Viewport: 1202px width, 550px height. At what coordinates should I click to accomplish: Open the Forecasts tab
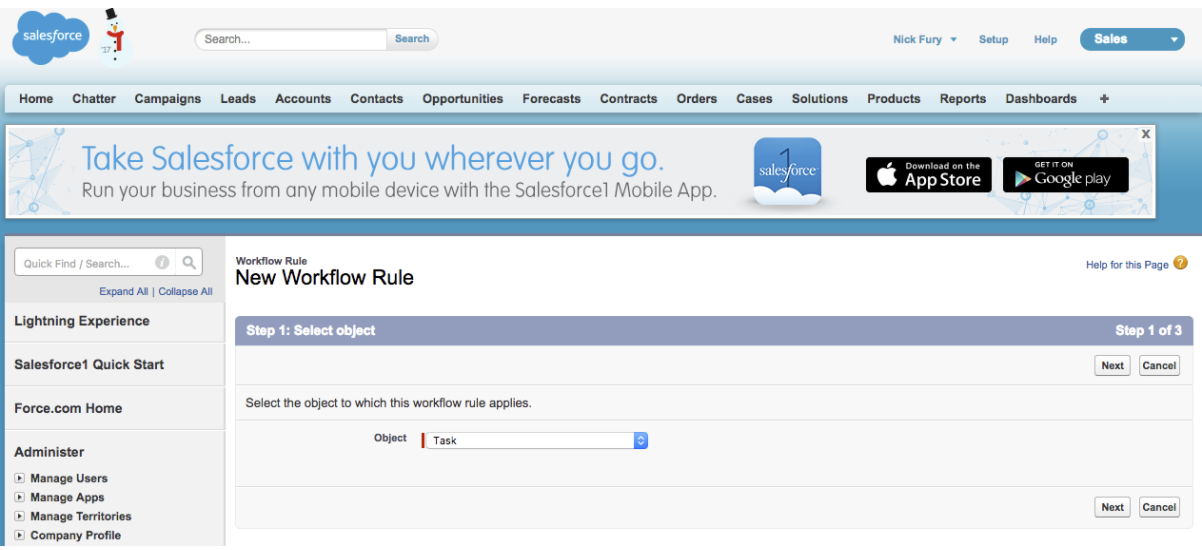coord(552,99)
